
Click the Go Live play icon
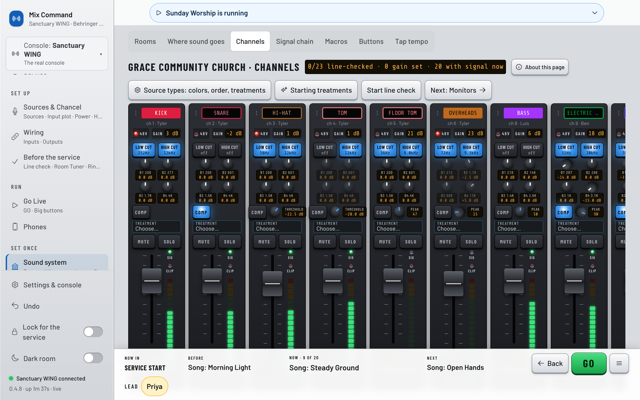coord(15,205)
